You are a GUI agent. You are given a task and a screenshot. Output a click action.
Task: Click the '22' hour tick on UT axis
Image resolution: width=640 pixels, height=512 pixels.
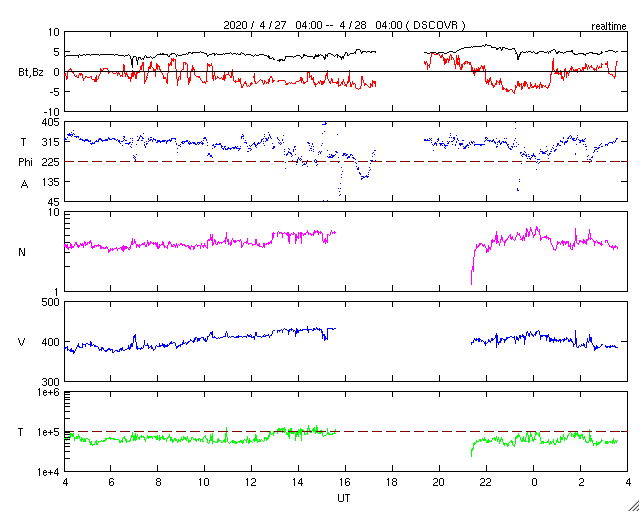[486, 482]
